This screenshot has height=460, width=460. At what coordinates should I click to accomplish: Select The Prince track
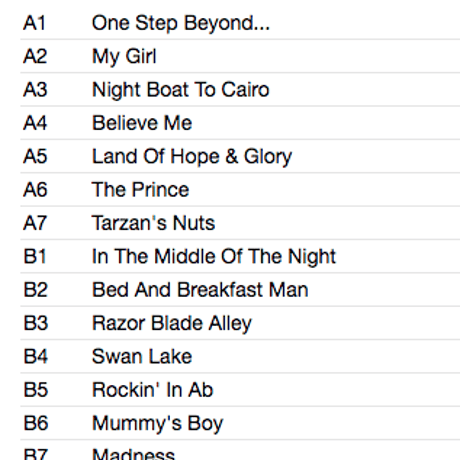[x=140, y=190]
